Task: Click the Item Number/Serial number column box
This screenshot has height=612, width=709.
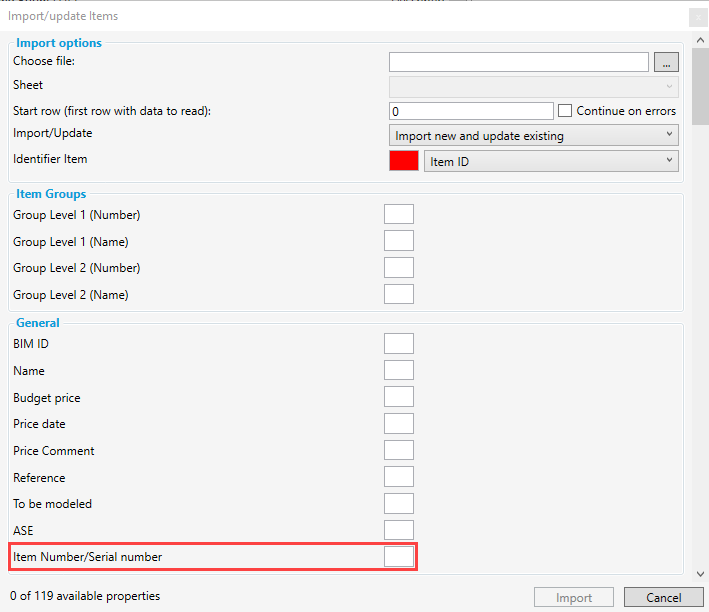Action: click(399, 557)
